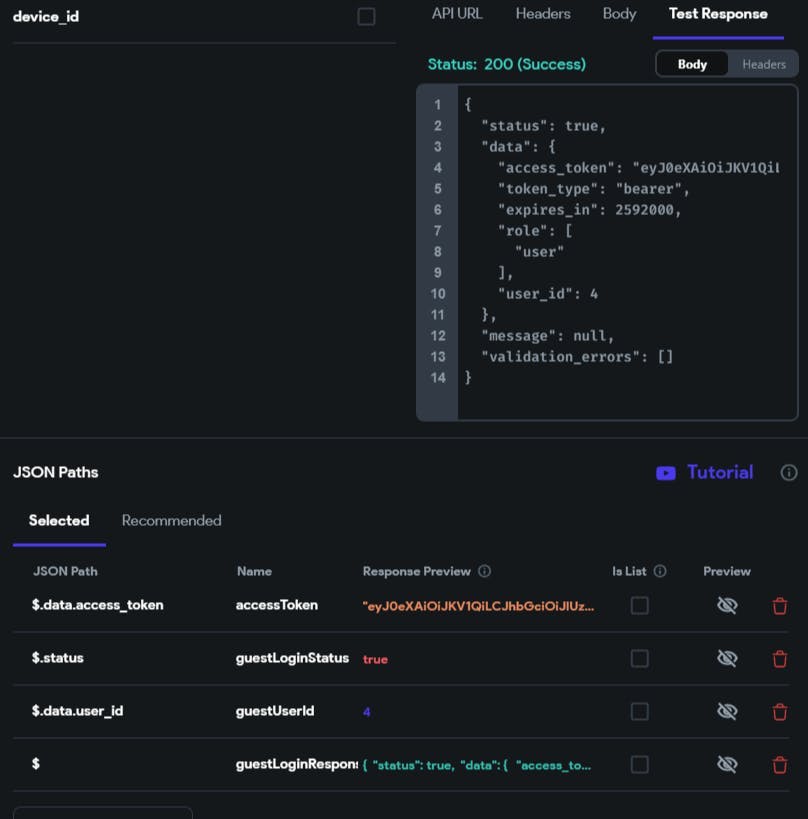Switch to the Headers tab
Screen dimensions: 808x819
[543, 14]
